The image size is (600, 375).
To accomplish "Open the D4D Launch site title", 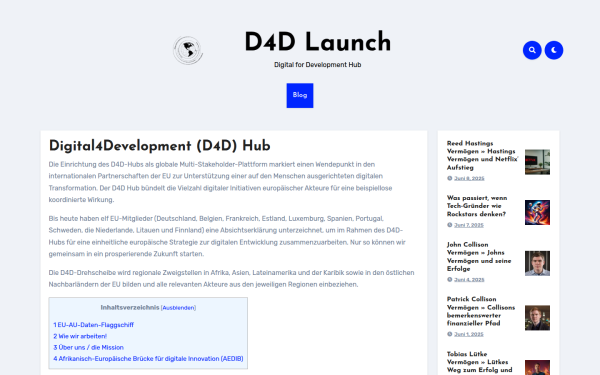I will (x=318, y=42).
